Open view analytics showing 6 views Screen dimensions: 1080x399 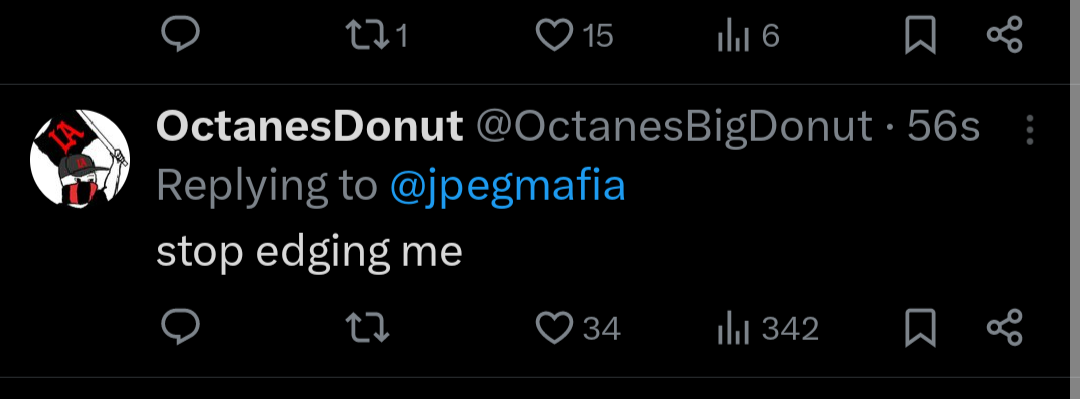(748, 35)
